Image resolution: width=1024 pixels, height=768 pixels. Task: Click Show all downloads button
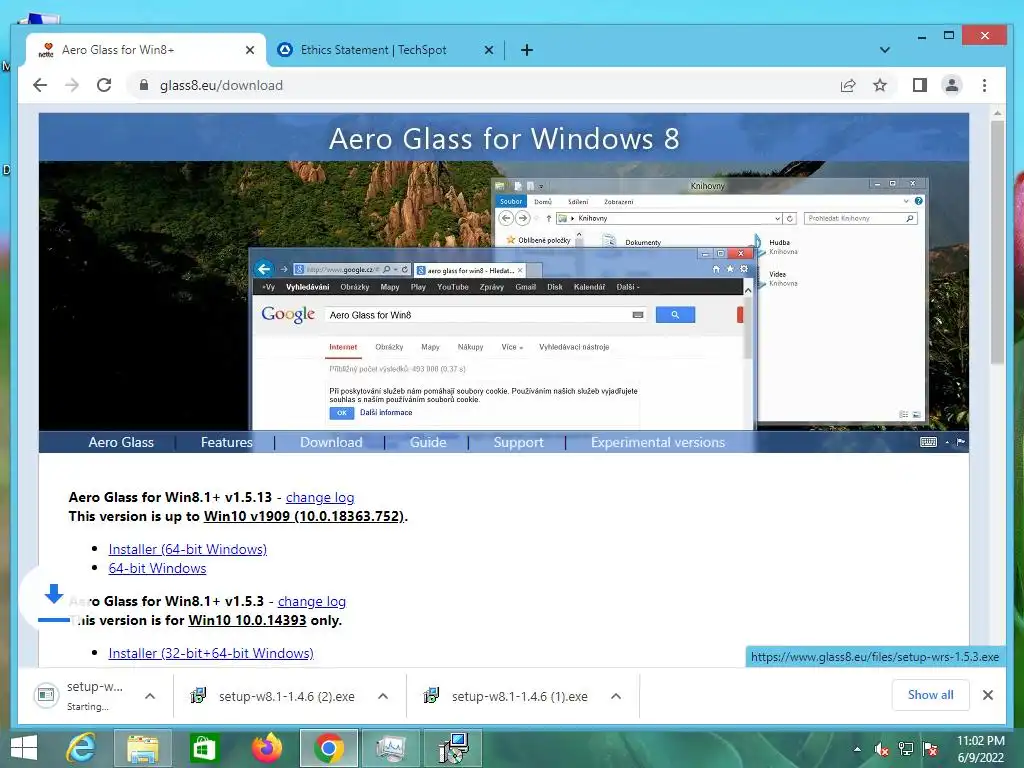click(930, 695)
